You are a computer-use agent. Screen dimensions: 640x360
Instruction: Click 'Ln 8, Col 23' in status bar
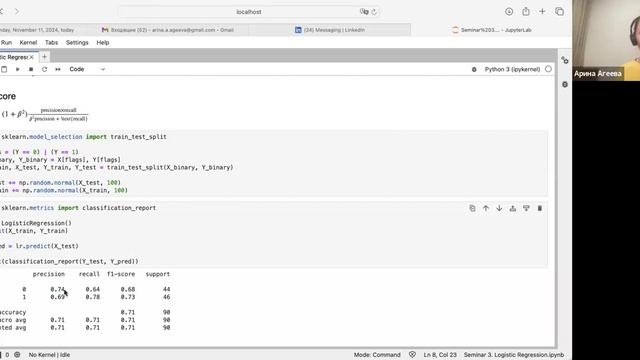[440, 355]
